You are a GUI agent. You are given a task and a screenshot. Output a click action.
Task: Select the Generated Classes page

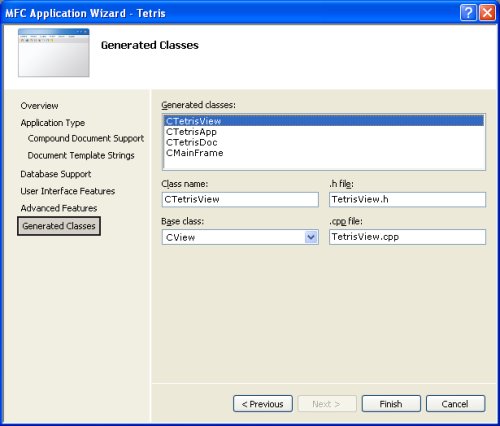pyautogui.click(x=59, y=226)
